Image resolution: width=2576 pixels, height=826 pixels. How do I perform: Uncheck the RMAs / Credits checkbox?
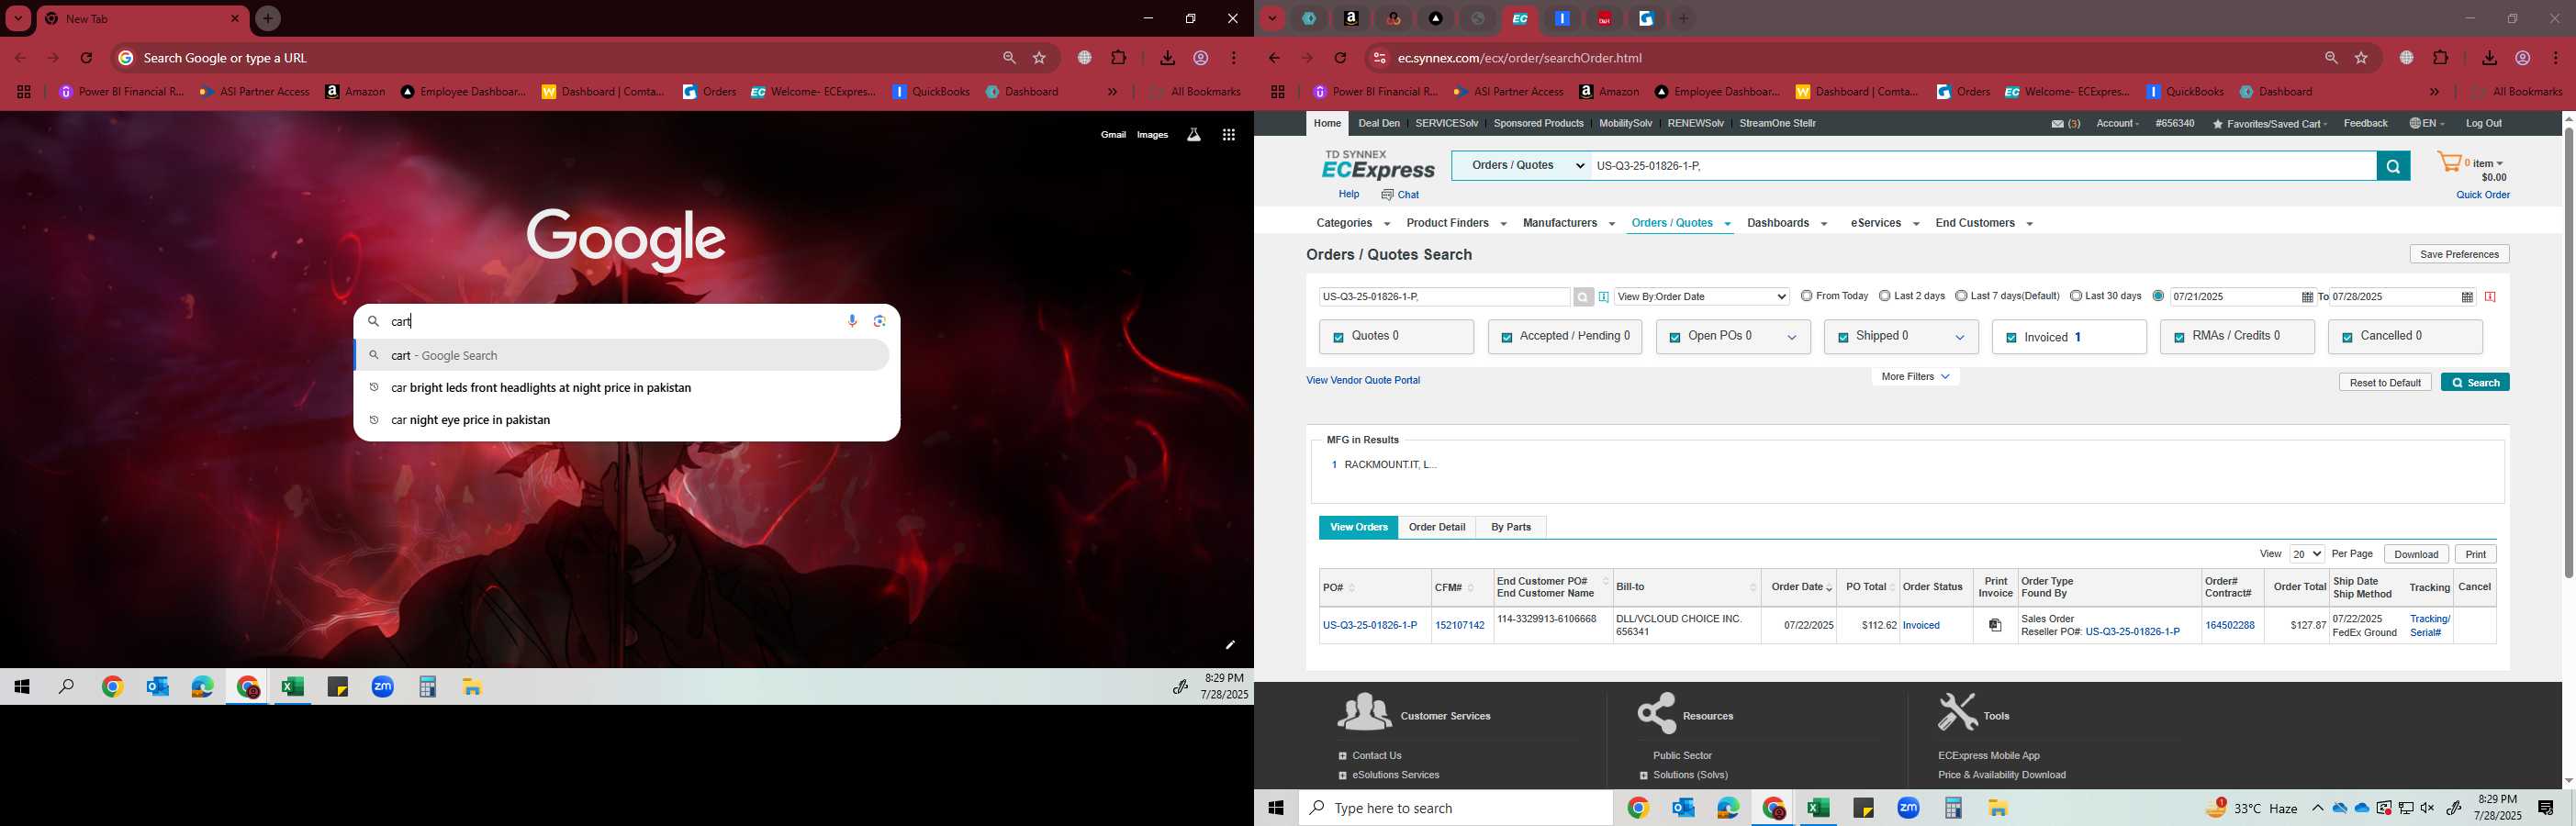point(2178,338)
